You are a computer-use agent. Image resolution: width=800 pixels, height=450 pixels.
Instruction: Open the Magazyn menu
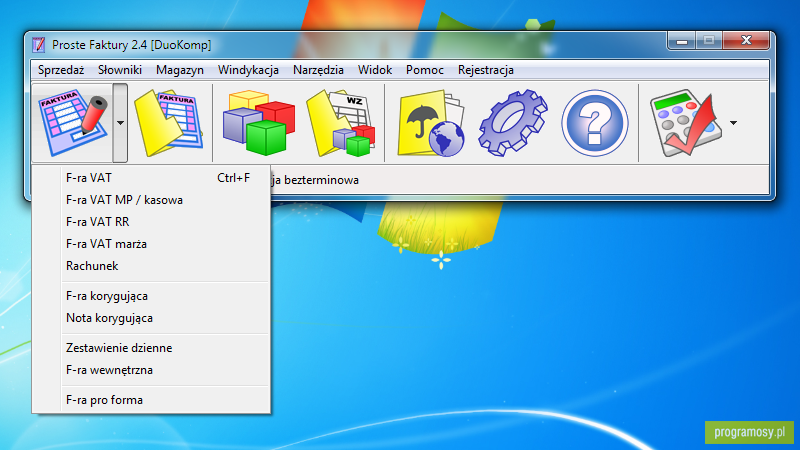[x=180, y=70]
